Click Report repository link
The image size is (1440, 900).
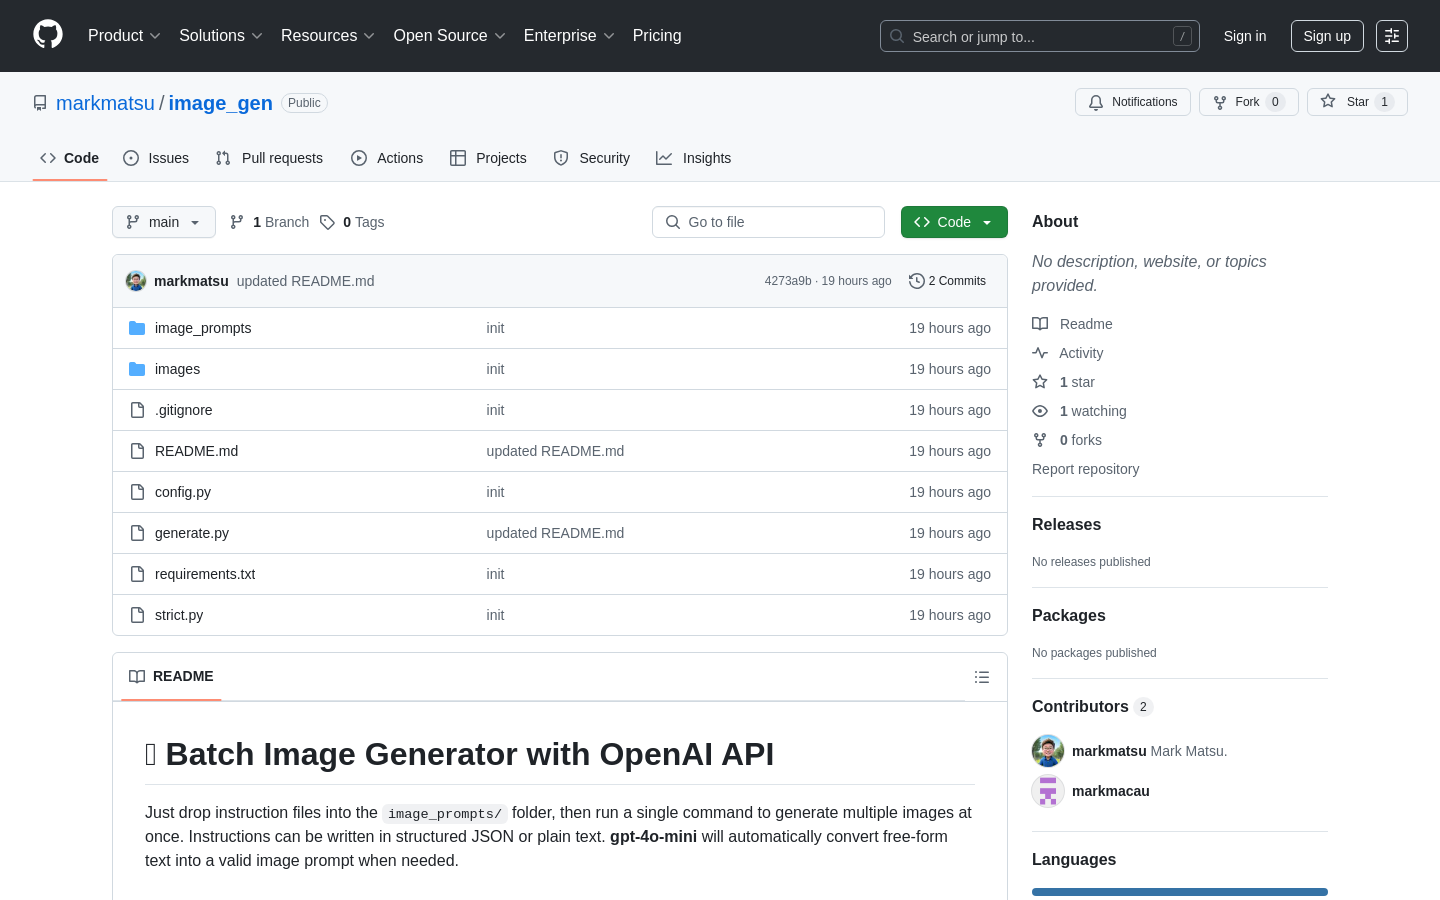click(x=1085, y=469)
